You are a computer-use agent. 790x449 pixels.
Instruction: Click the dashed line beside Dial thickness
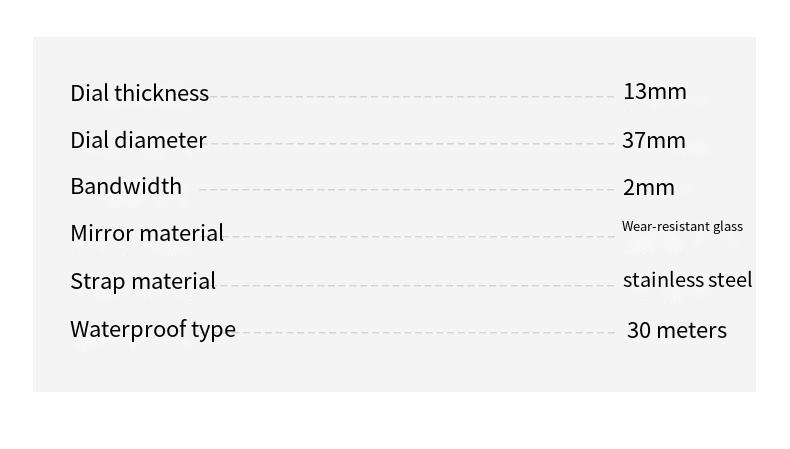(412, 97)
